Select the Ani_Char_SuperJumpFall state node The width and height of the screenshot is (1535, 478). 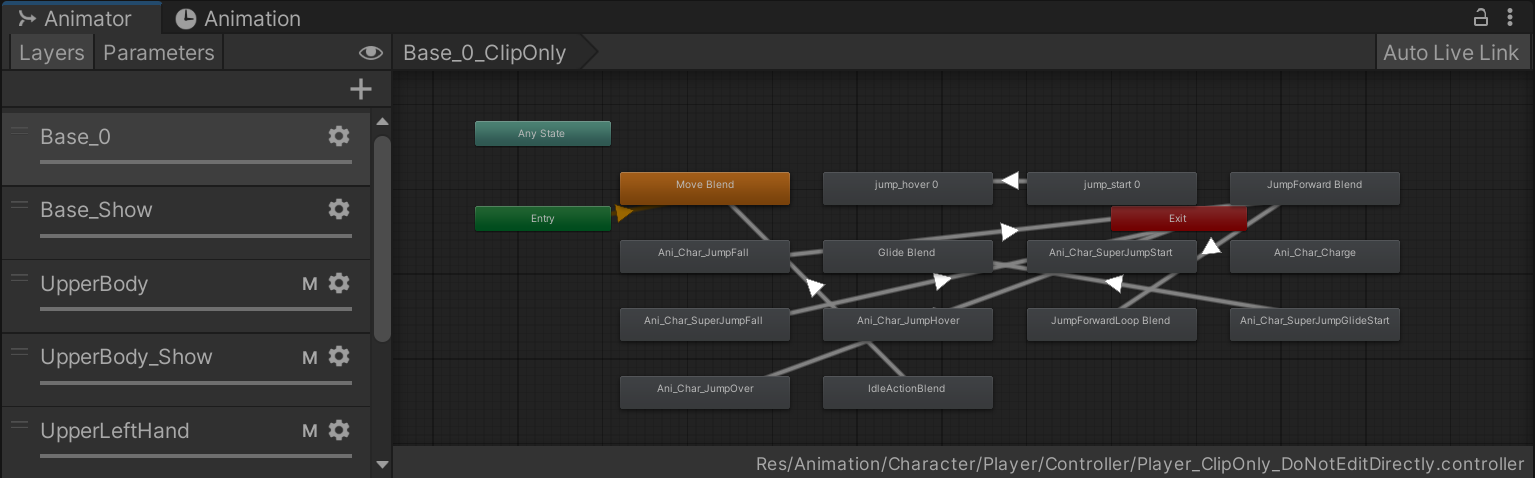705,324
